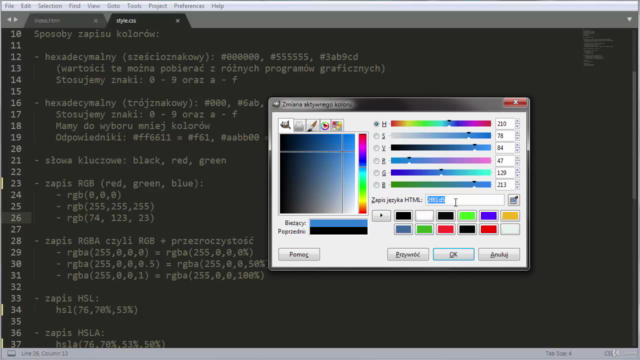Close the index.html tab
Viewport: 640px width, 360px height.
point(96,20)
